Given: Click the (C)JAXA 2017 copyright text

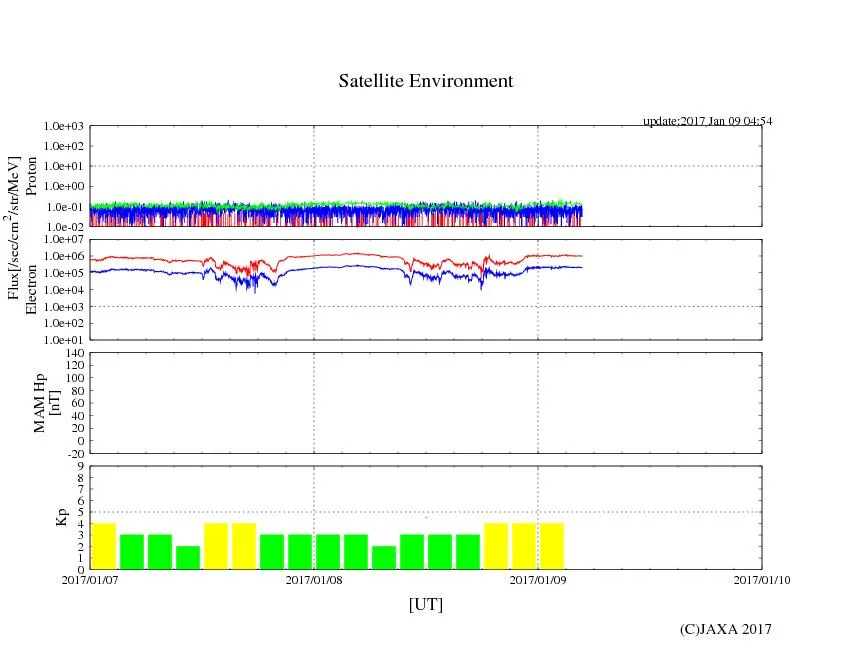Looking at the screenshot, I should click(x=725, y=629).
